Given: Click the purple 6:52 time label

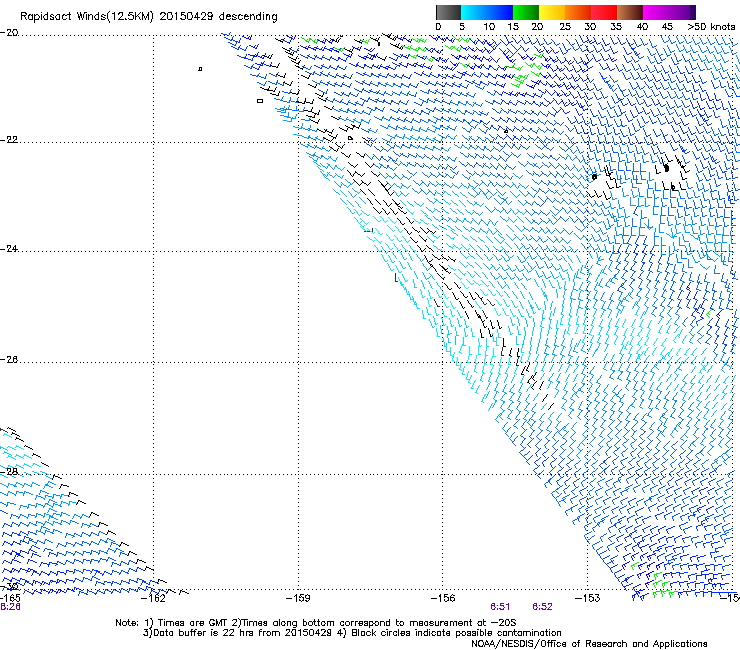Looking at the screenshot, I should [x=542, y=607].
